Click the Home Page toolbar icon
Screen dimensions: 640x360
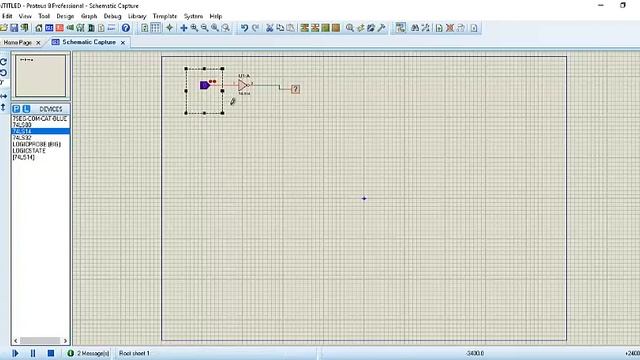pyautogui.click(x=39, y=28)
